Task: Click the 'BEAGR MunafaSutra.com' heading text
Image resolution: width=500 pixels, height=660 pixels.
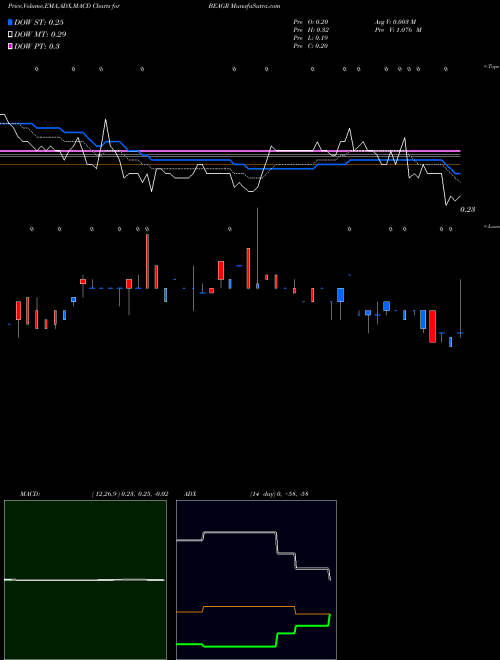Action: 244,6
